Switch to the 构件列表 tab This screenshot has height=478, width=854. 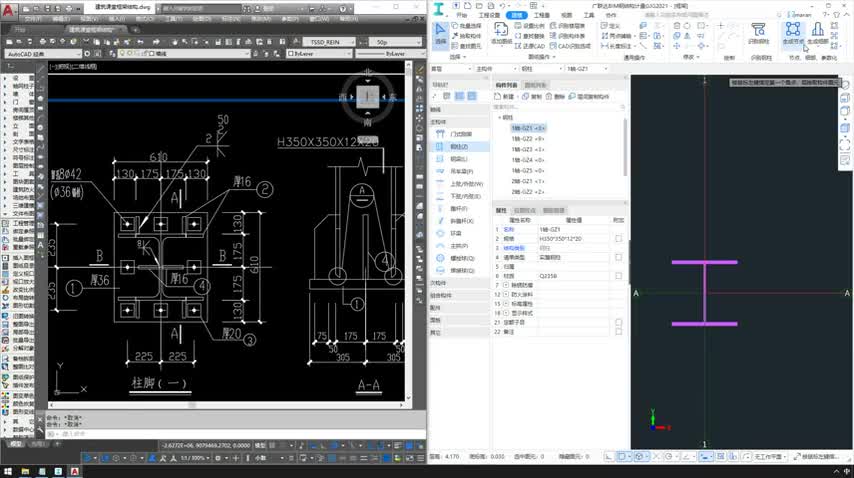[507, 85]
